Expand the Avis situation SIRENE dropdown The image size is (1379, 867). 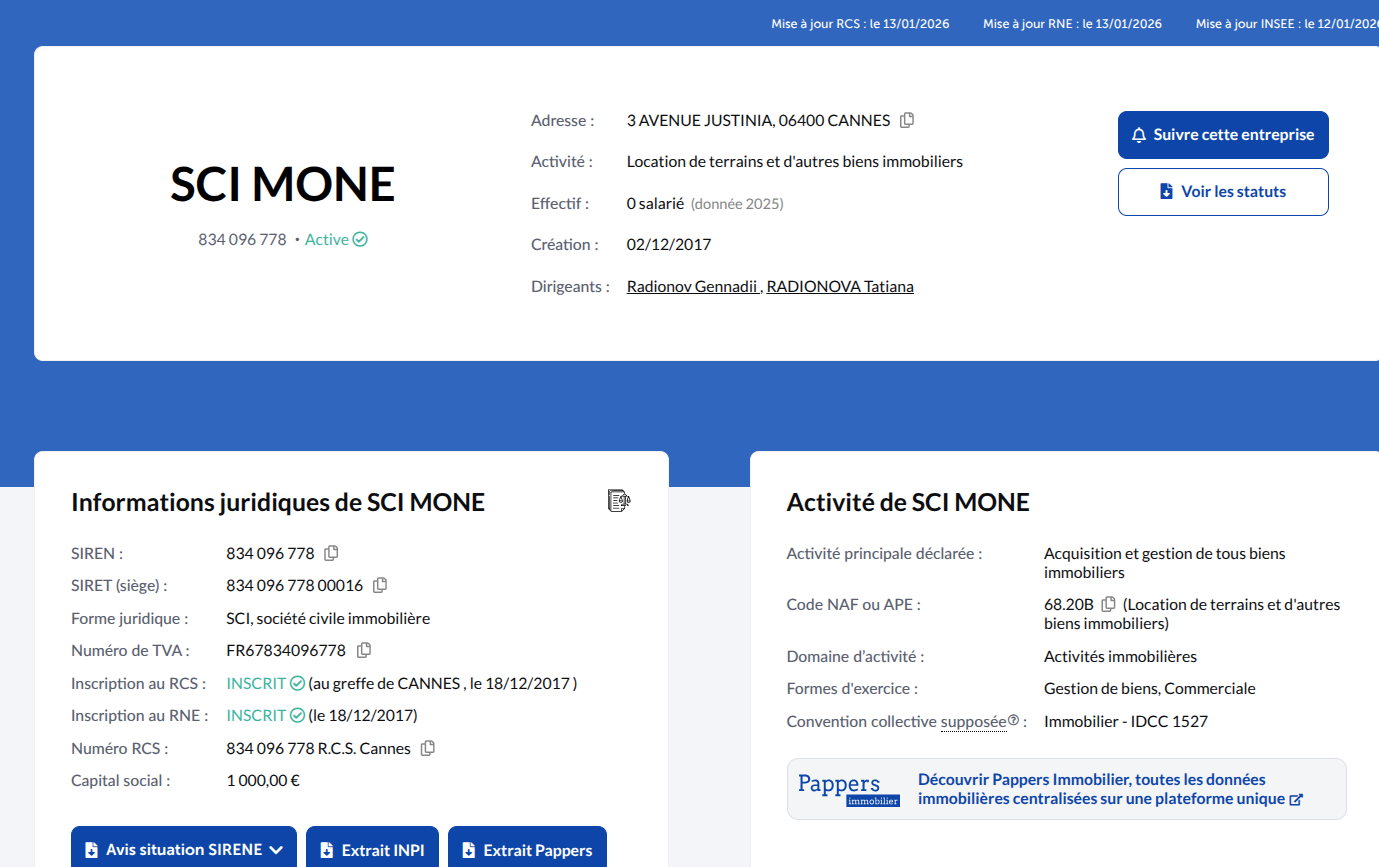click(184, 850)
